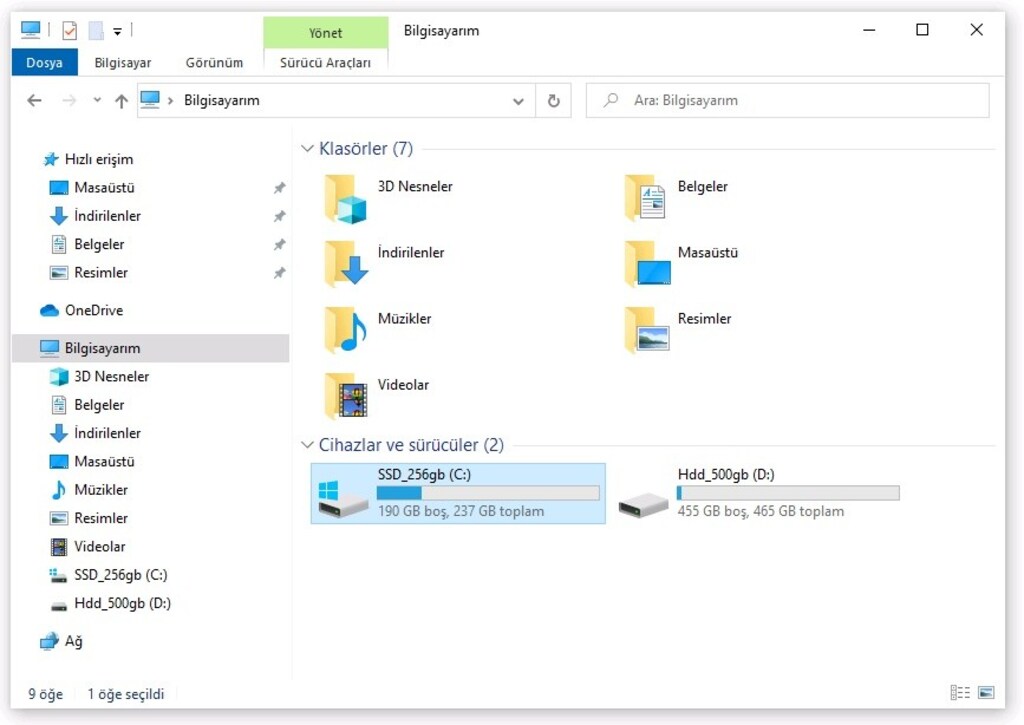
Task: Switch to large icons view in status bar
Action: 986,693
